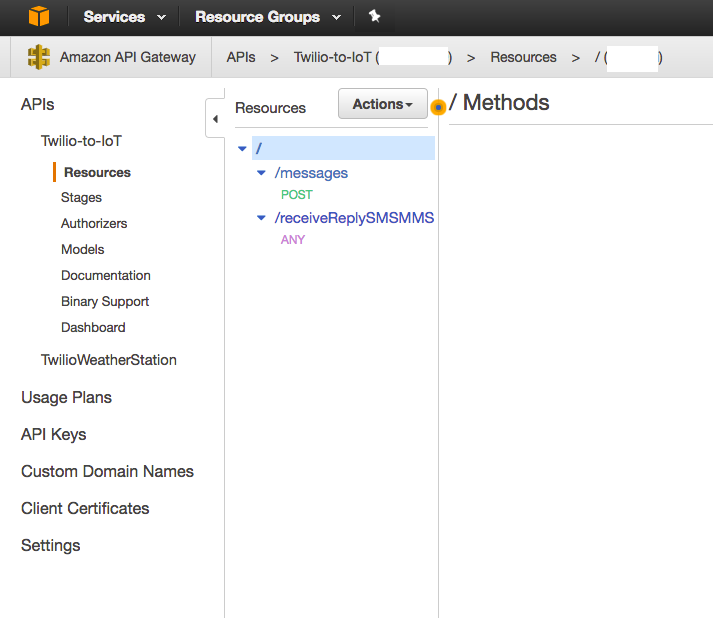Click the Amazon API Gateway title link
This screenshot has height=618, width=713.
point(128,57)
